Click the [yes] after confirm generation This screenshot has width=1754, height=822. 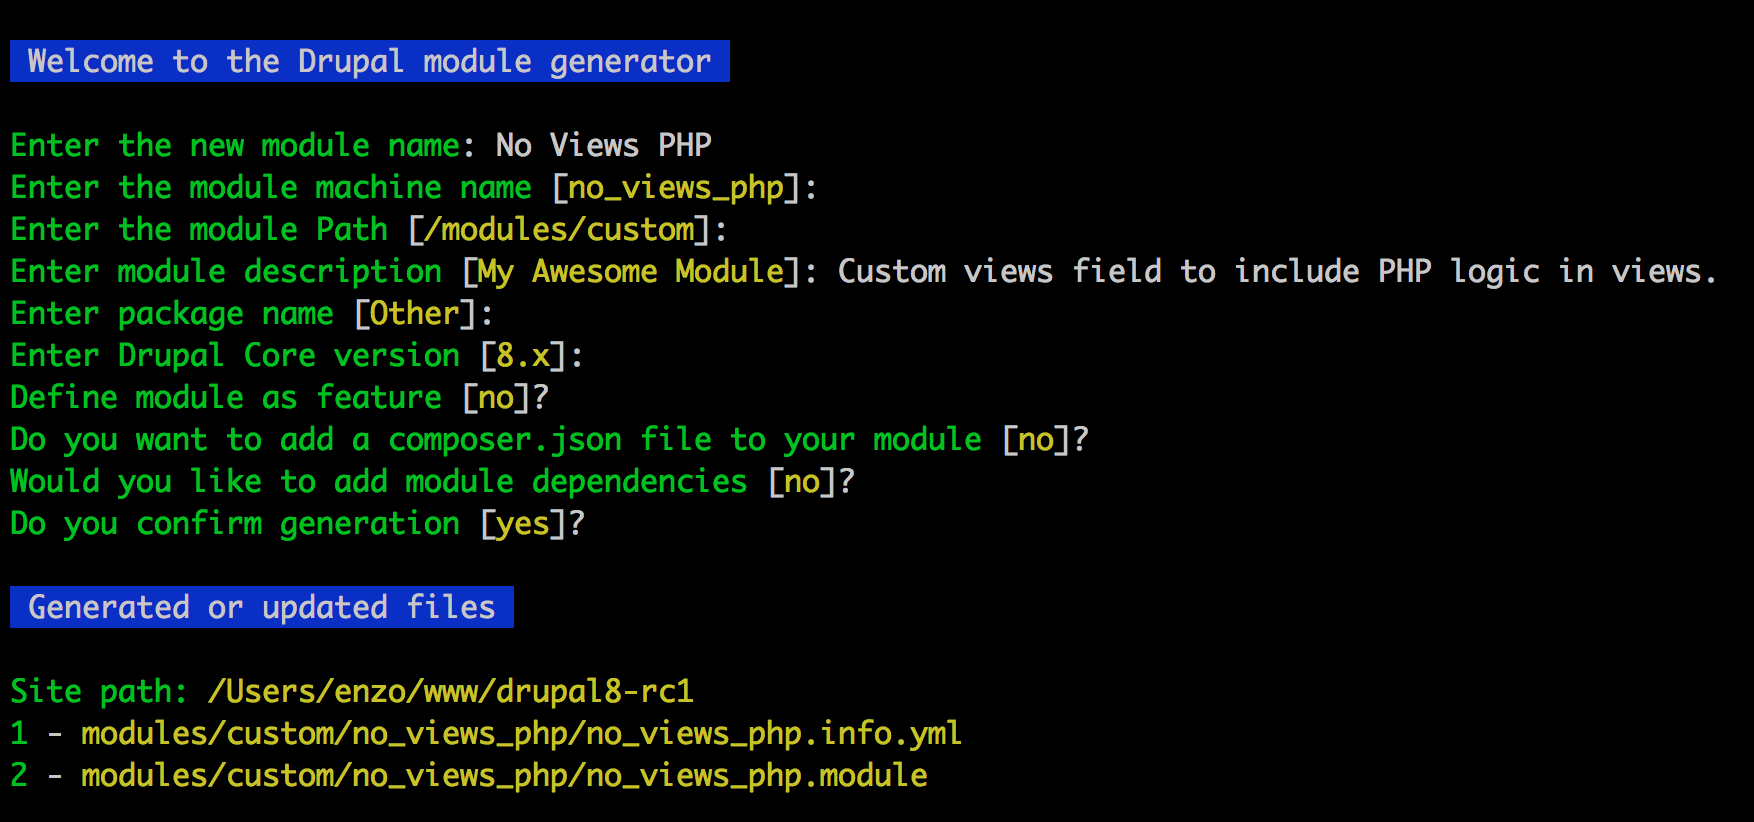(523, 524)
